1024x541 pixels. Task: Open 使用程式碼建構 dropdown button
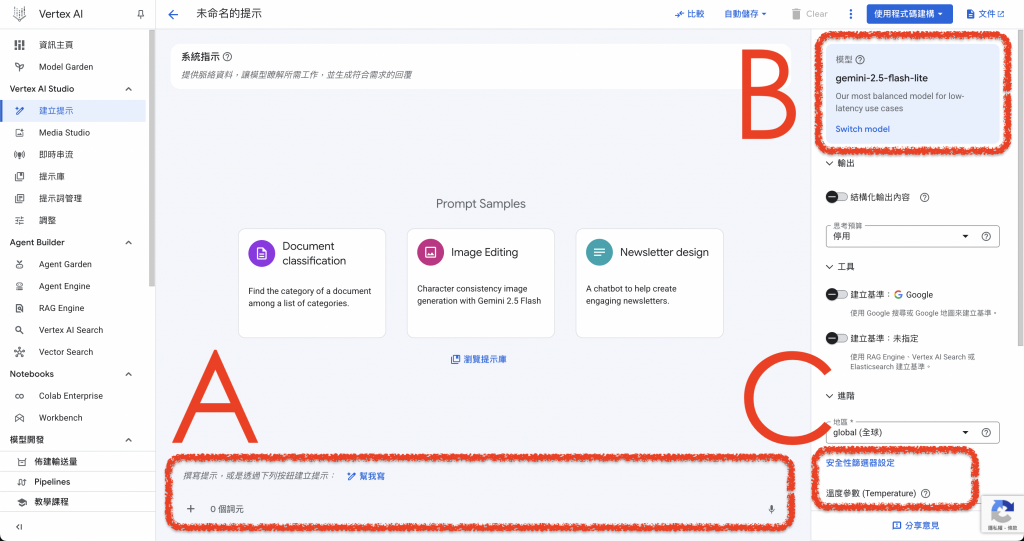909,14
